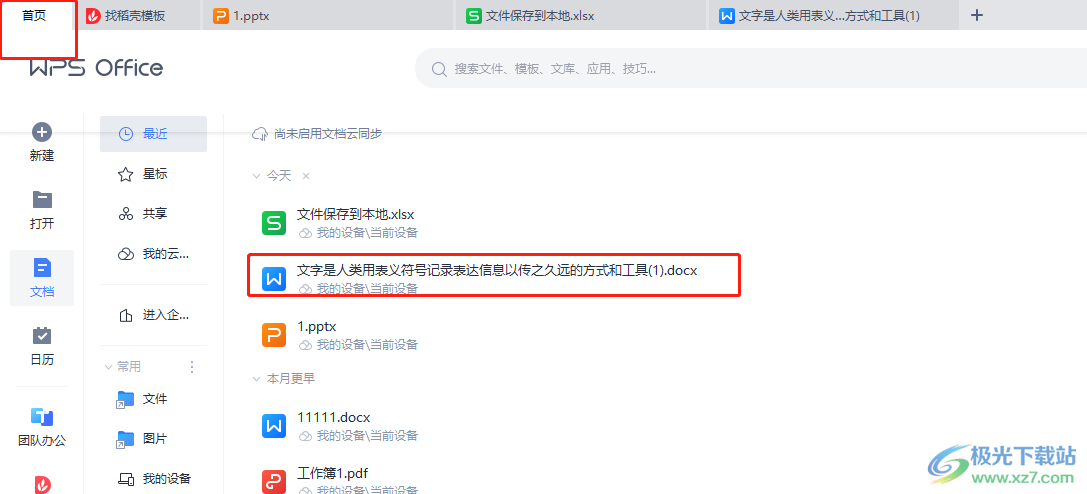The width and height of the screenshot is (1087, 494).
Task: Click the cloud sync status icon
Action: 260,134
